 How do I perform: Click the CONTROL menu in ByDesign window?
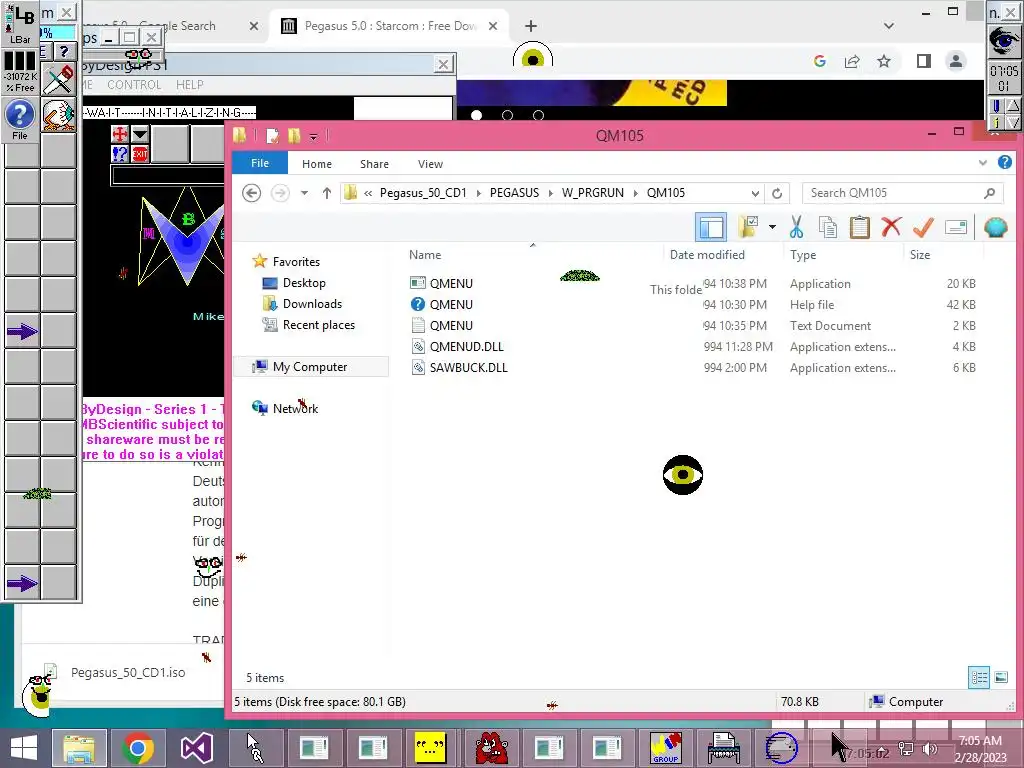134,85
